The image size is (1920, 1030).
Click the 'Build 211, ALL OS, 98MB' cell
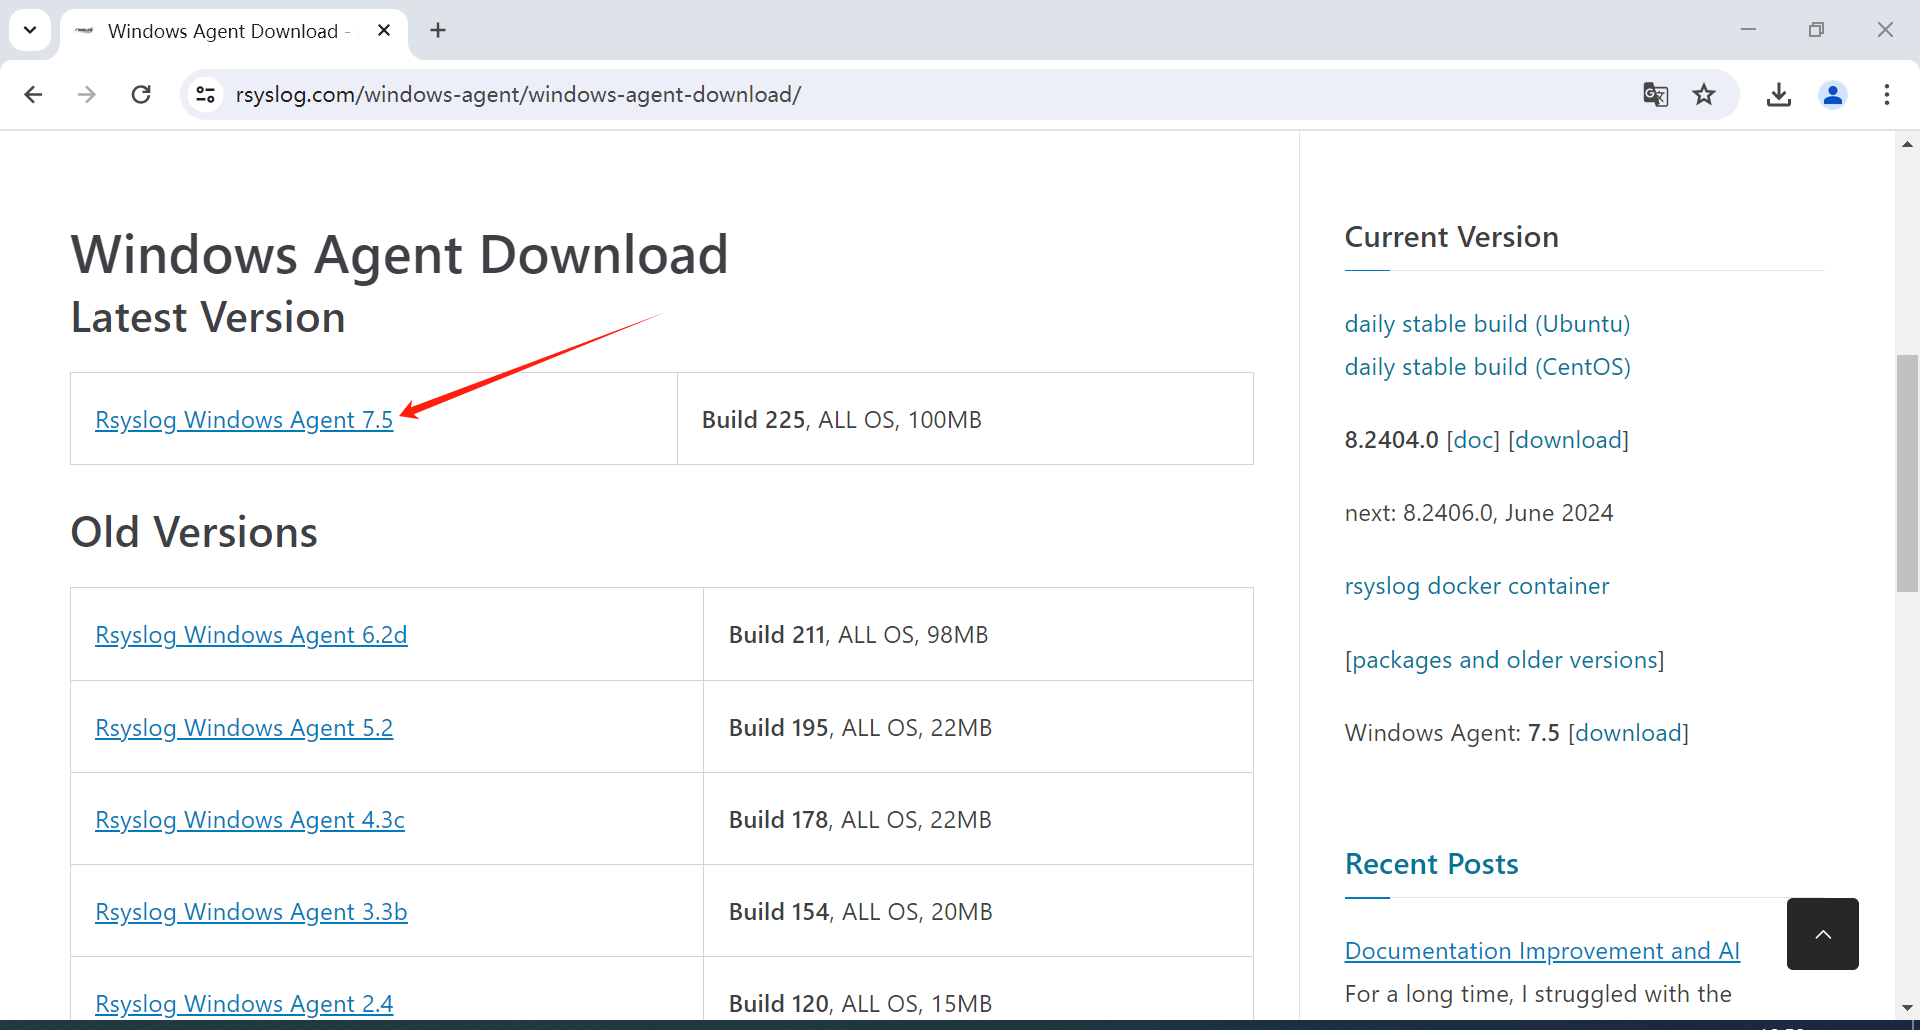(978, 634)
